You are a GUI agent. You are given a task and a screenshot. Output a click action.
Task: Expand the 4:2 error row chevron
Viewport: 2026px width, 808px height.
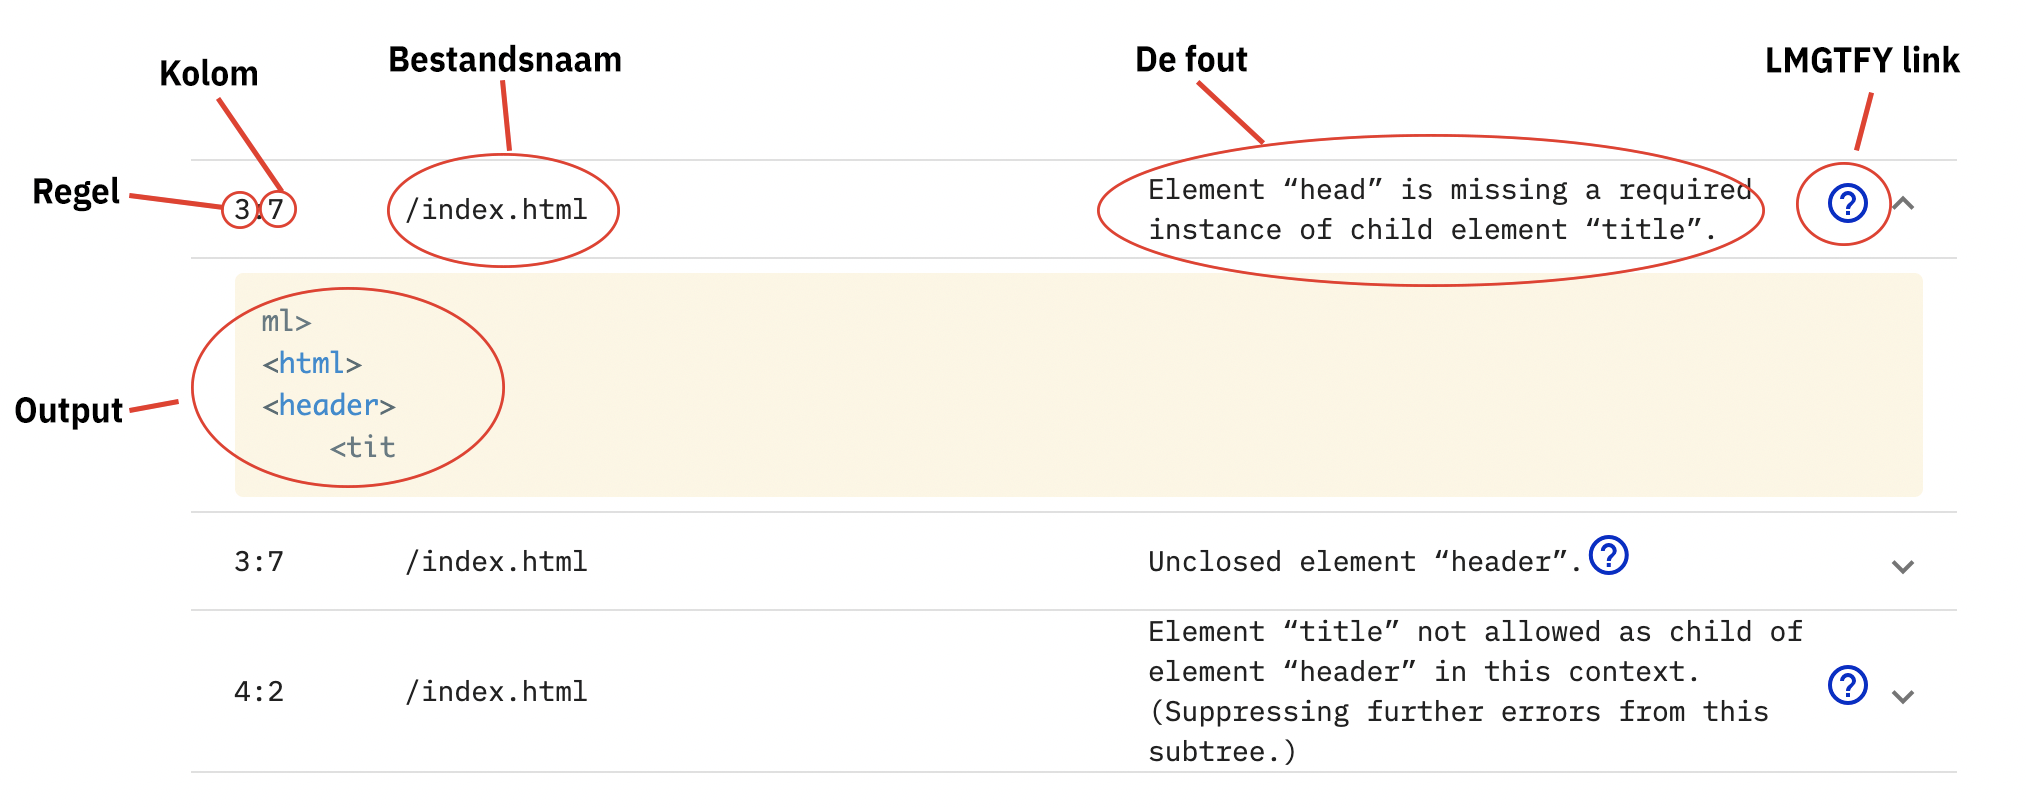click(1903, 697)
